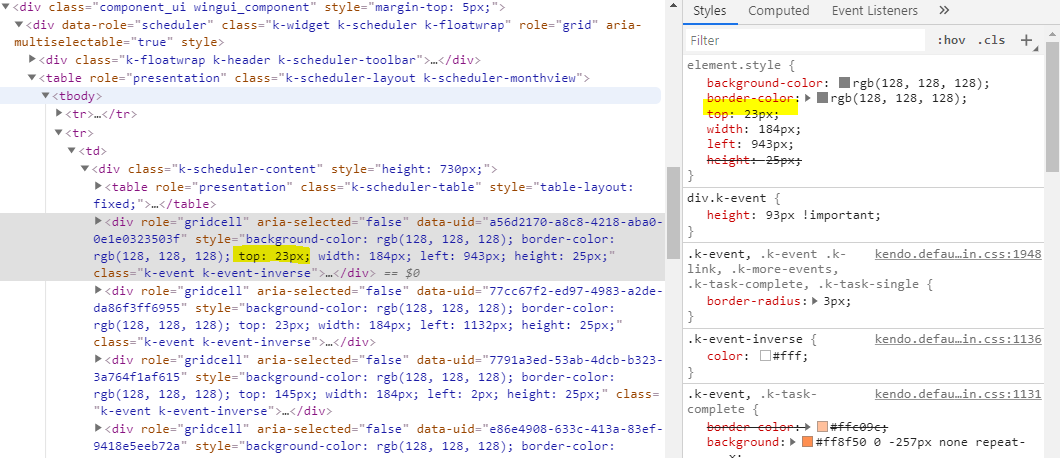
Task: Open the more tabs chevron in DevTools
Action: coord(944,11)
